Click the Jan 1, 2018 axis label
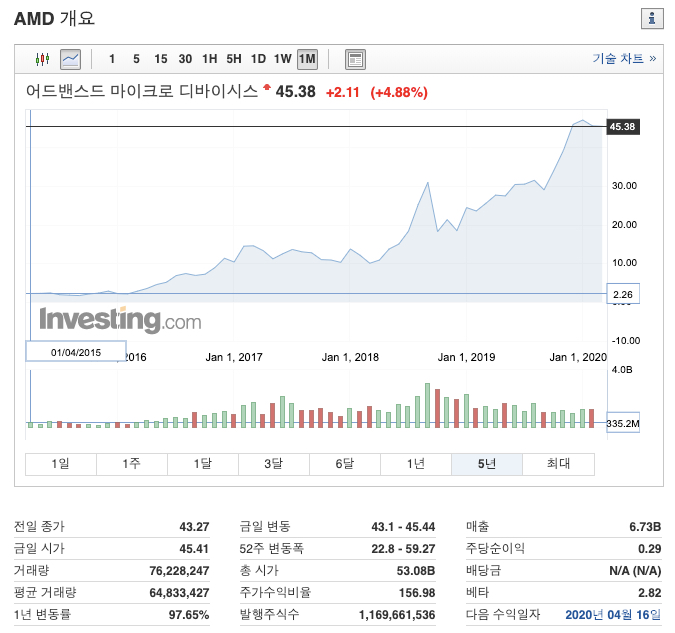 click(350, 357)
